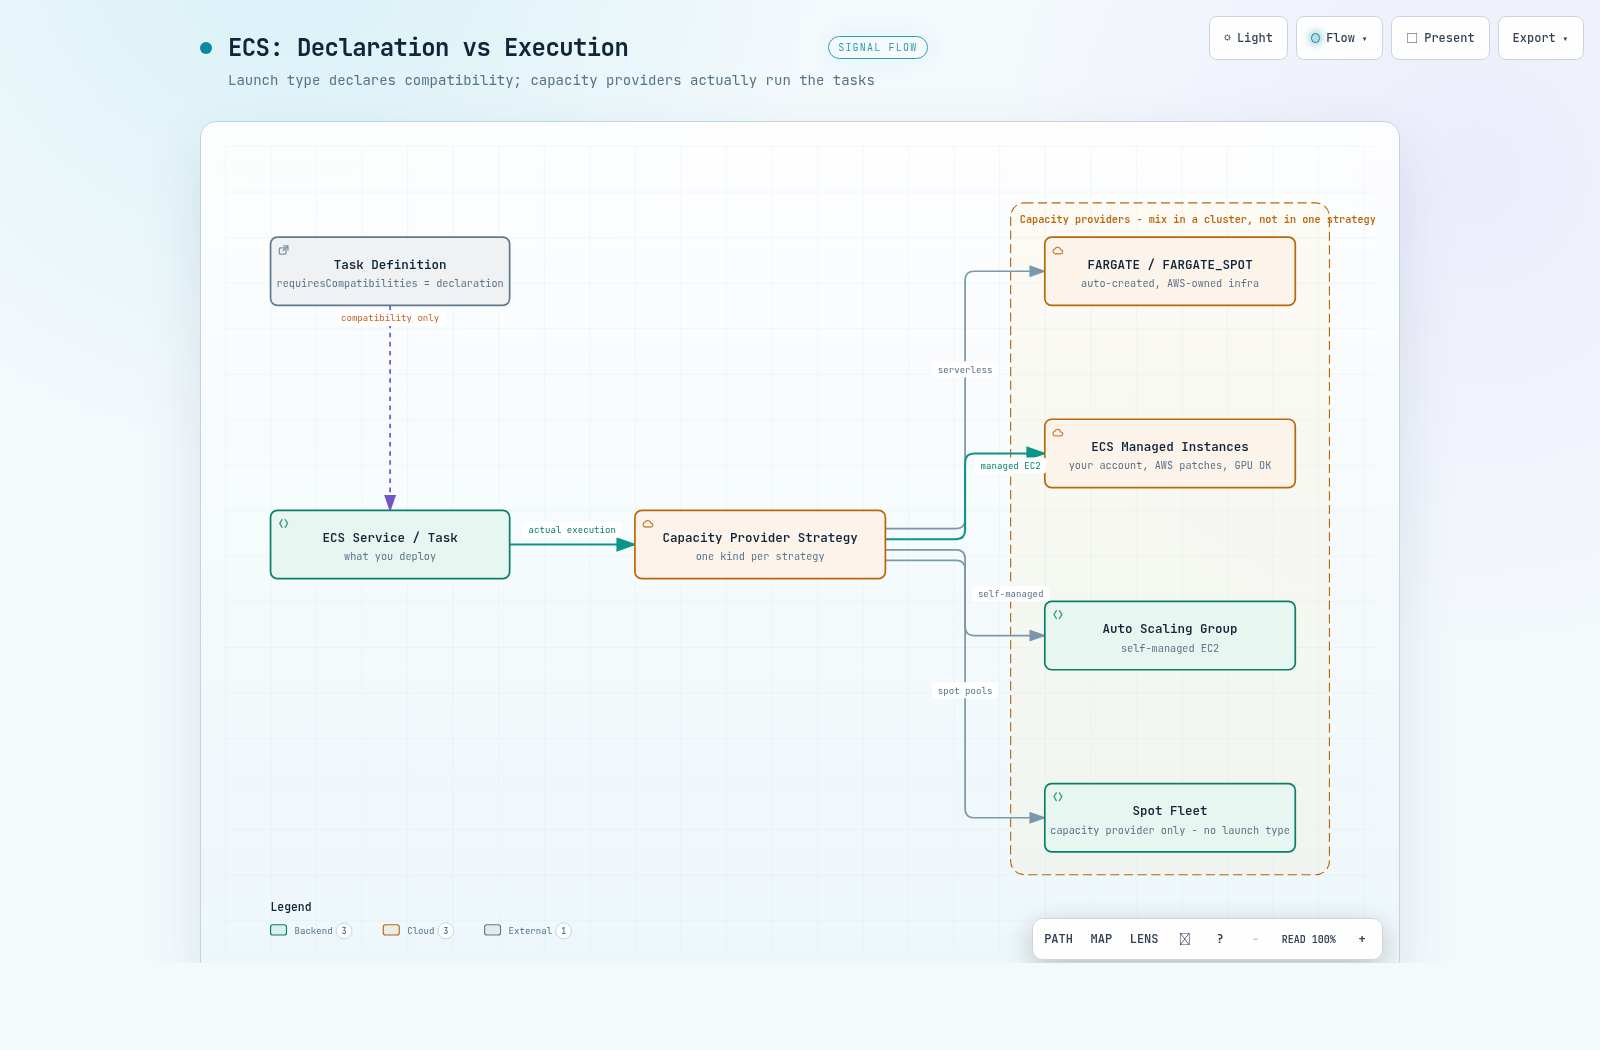Open help with the question mark button

tap(1220, 939)
